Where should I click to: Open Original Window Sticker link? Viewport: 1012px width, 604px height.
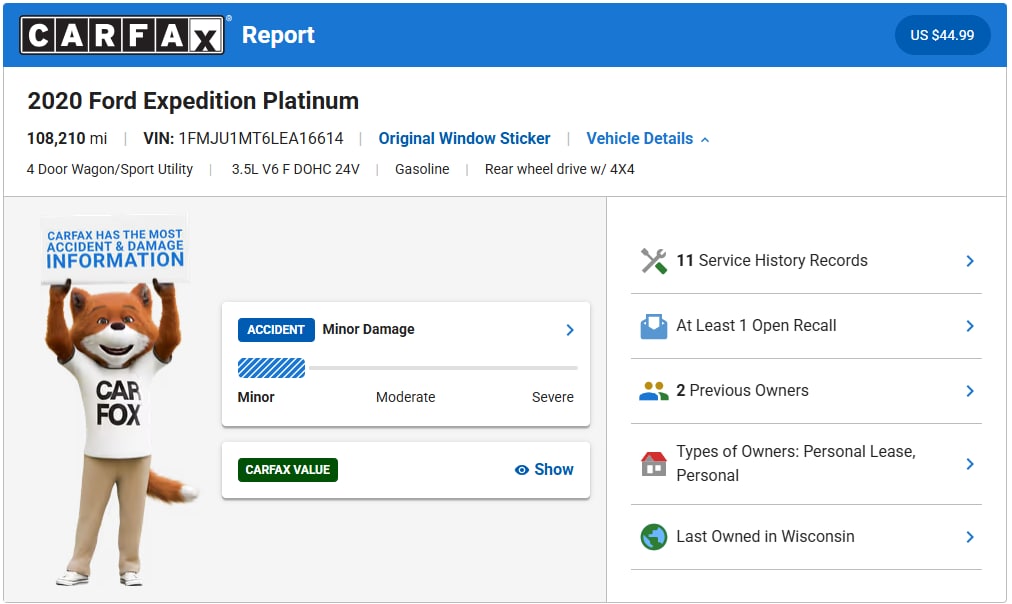[x=464, y=139]
